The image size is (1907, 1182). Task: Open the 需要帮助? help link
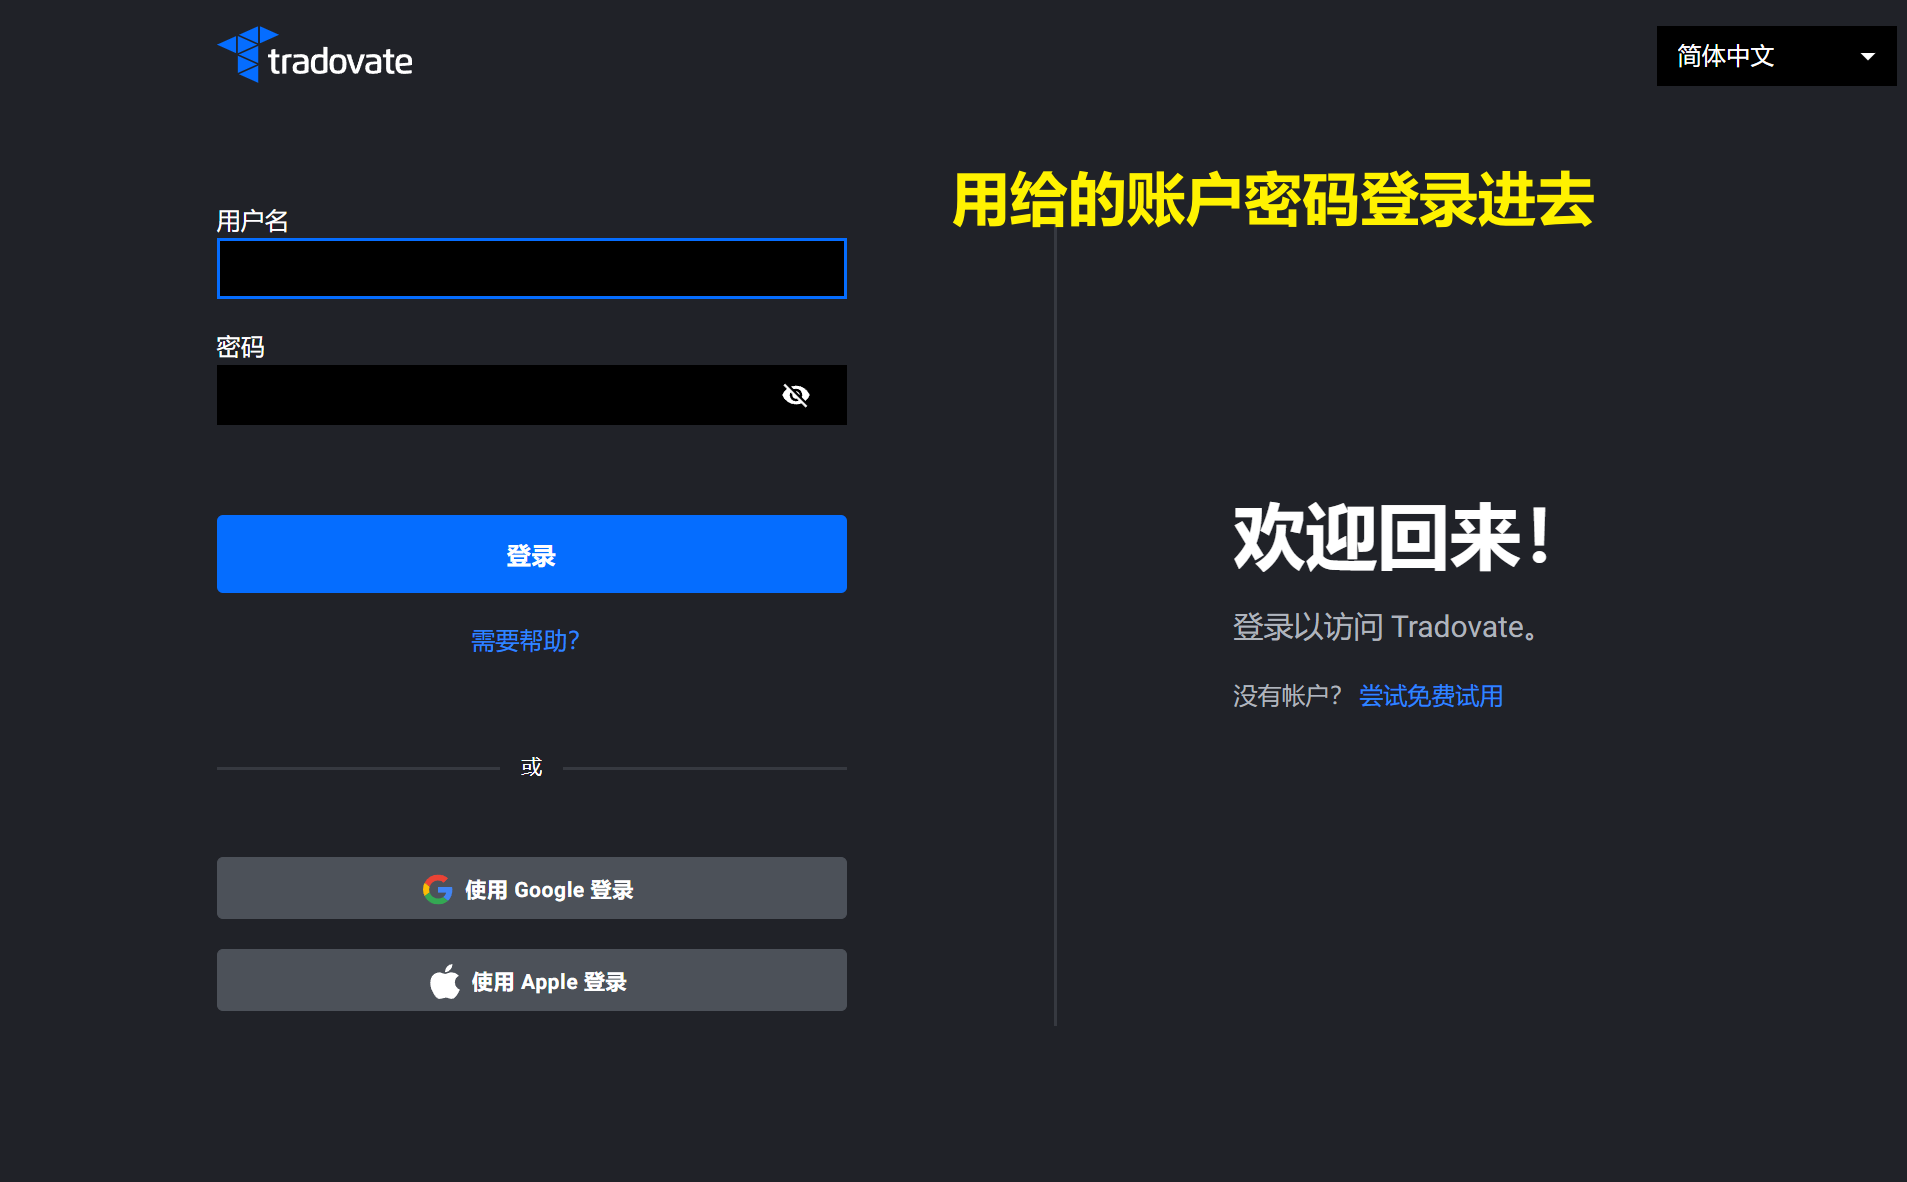coord(525,641)
